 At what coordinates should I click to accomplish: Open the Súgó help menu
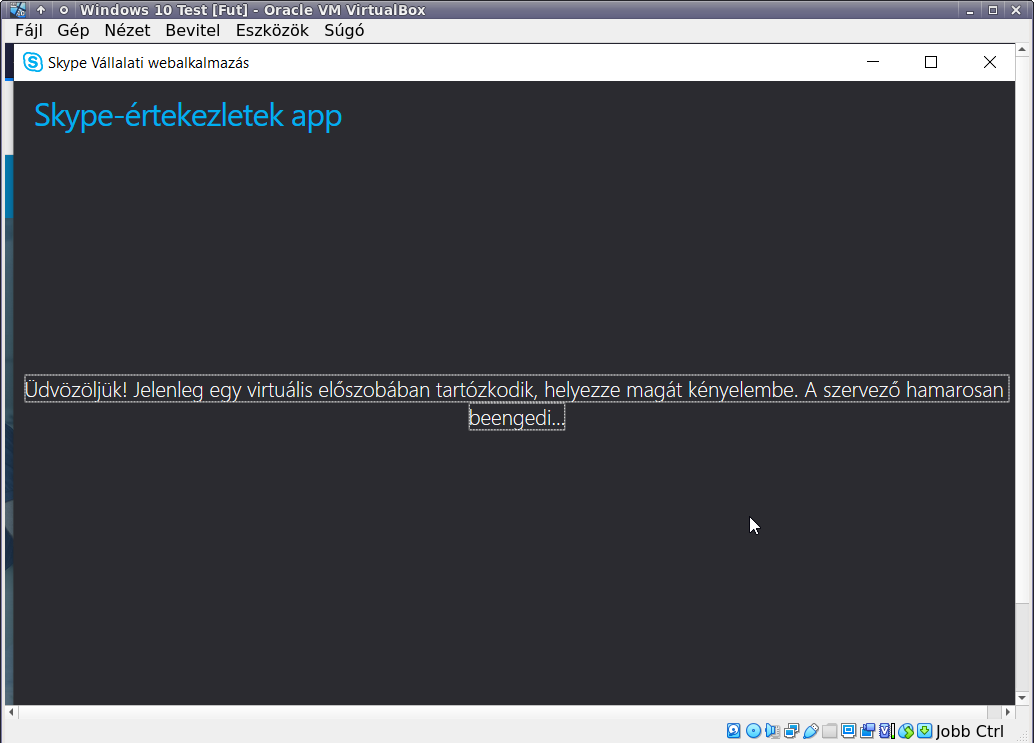point(344,30)
